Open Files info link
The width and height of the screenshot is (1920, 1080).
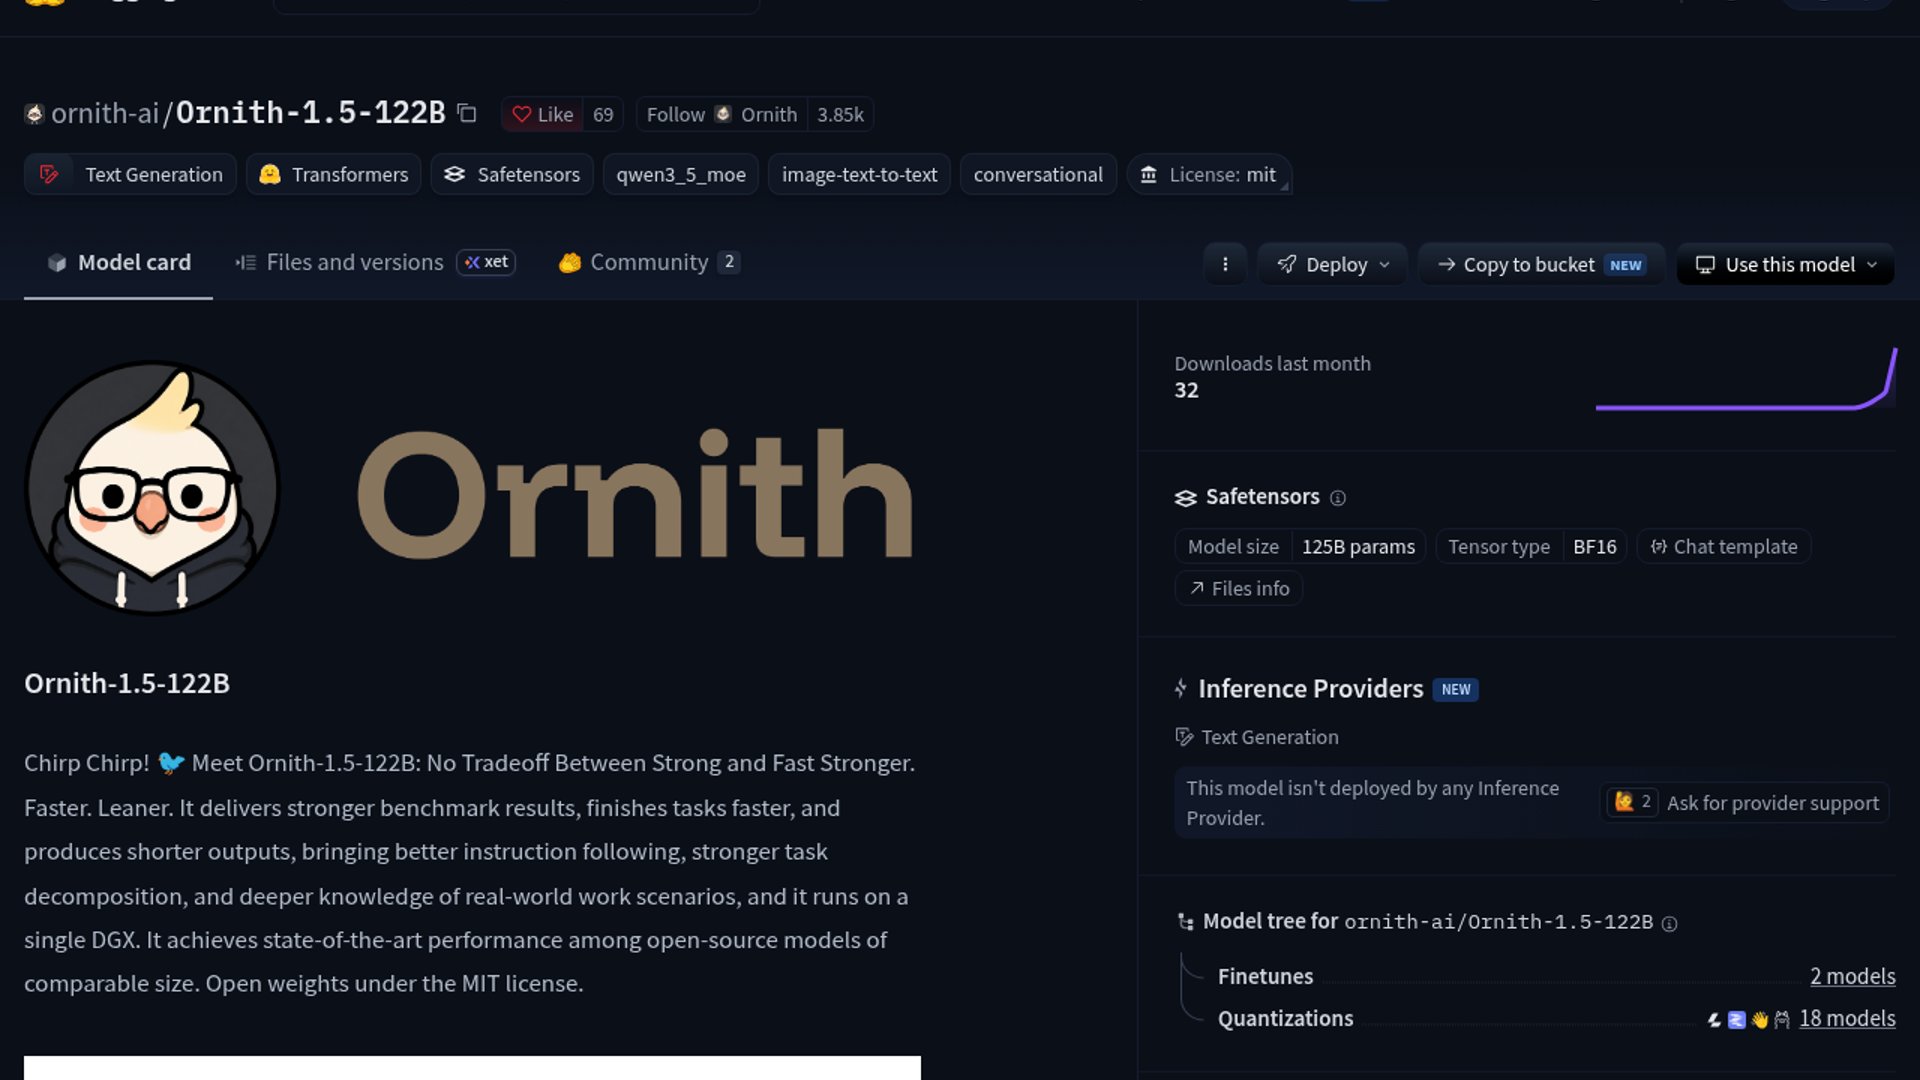pos(1239,588)
